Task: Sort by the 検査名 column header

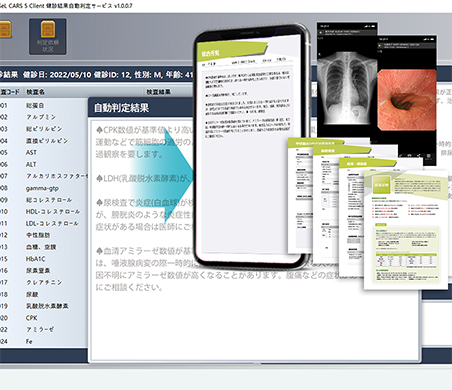Action: click(35, 92)
